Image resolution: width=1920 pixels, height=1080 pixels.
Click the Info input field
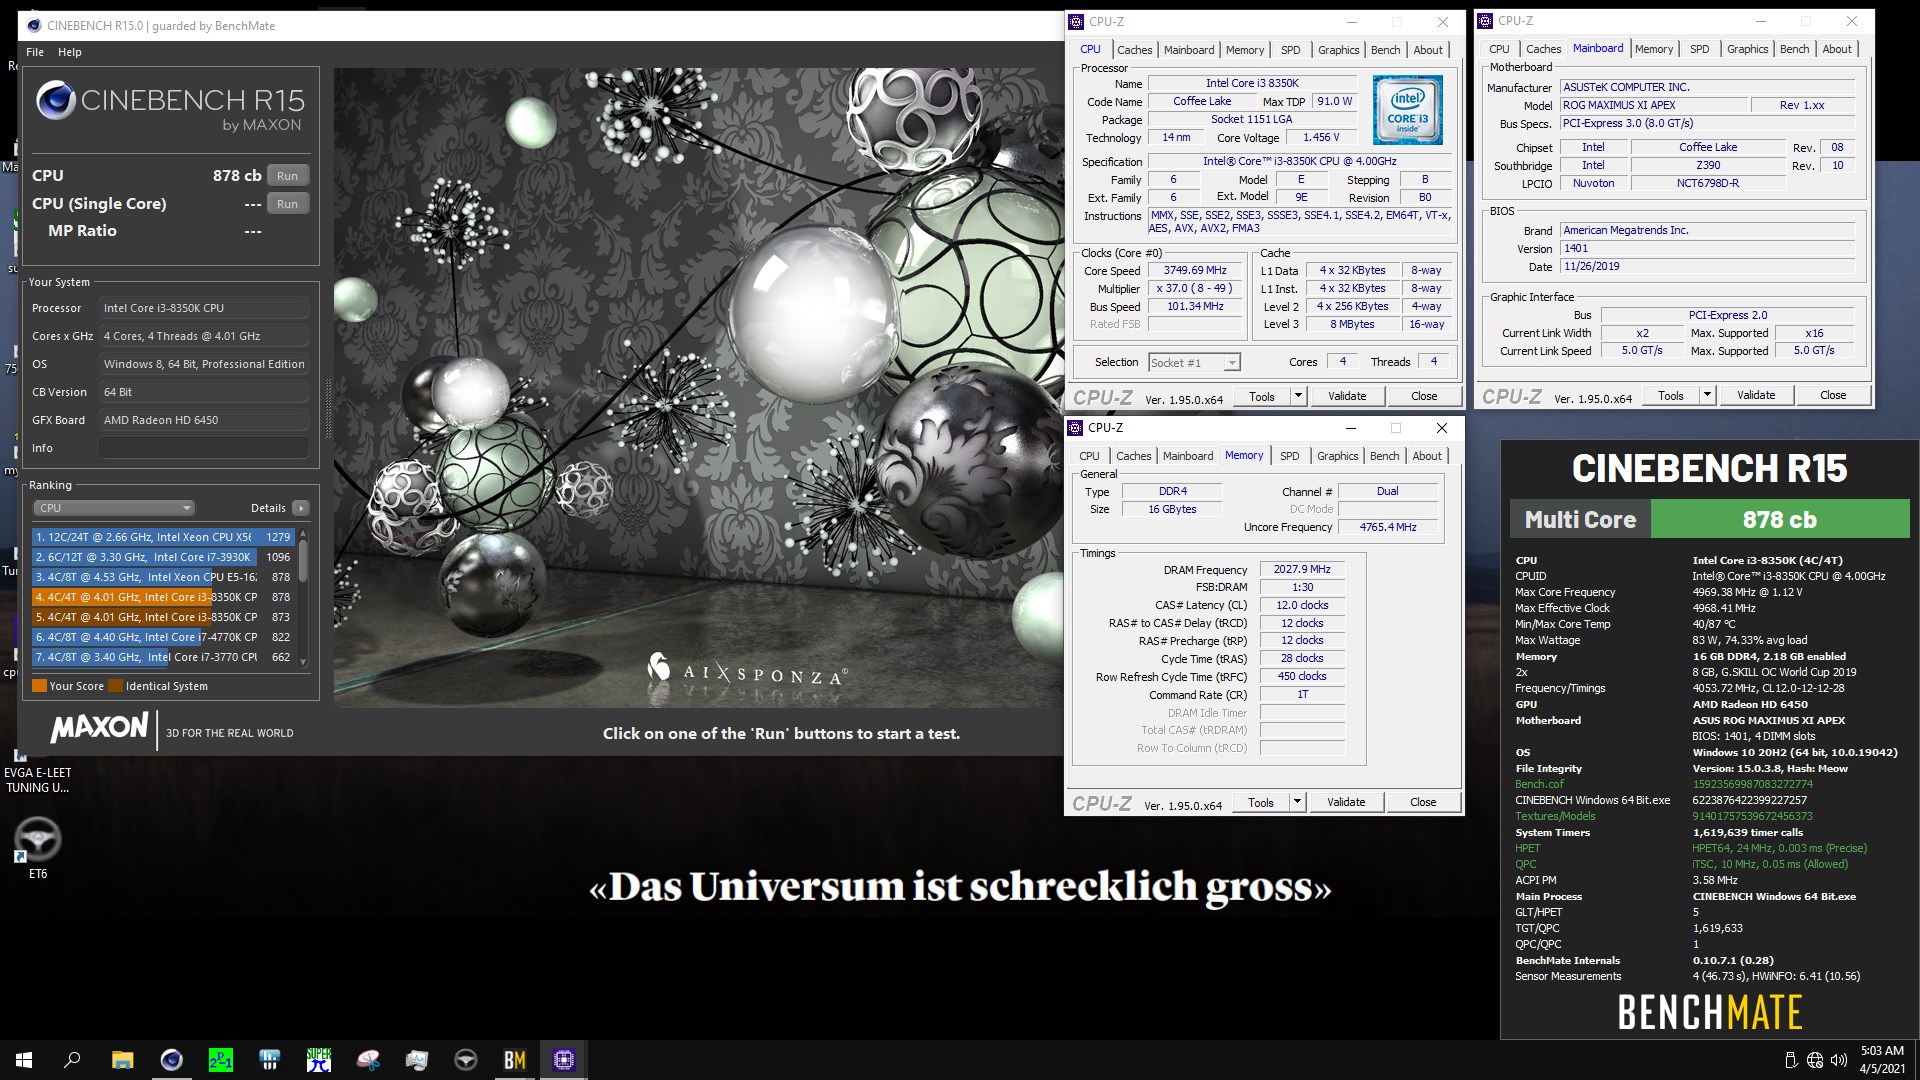click(x=204, y=448)
